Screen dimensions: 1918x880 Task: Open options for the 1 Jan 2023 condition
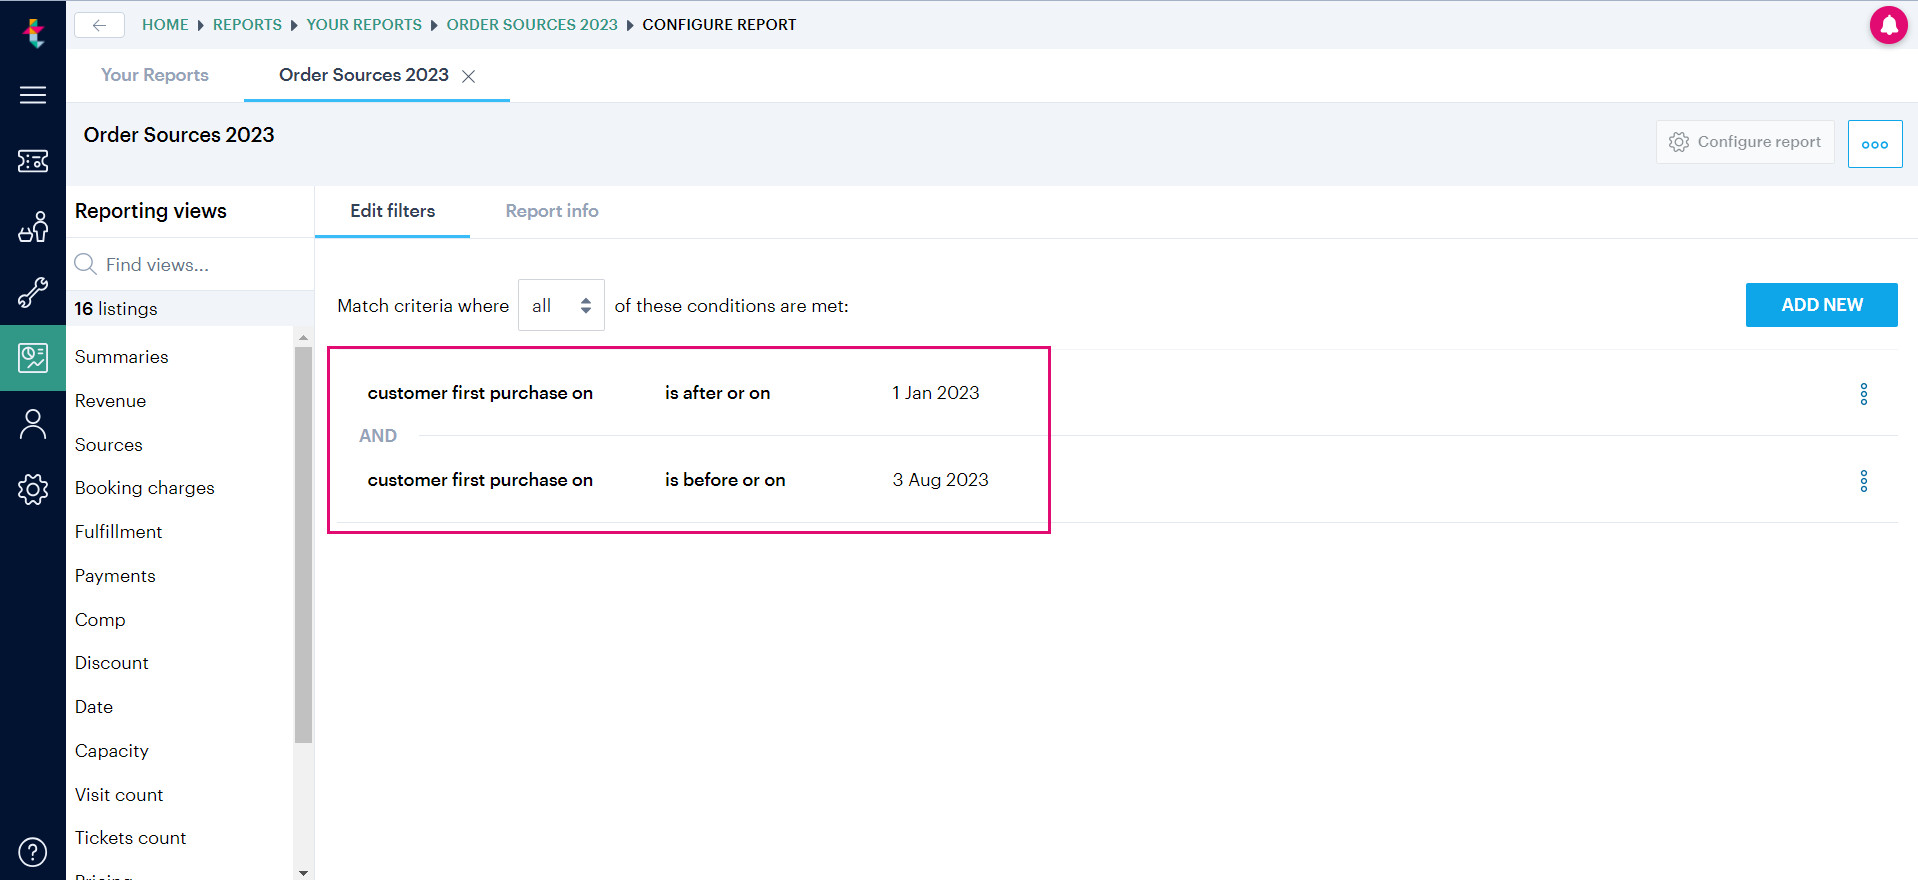[x=1863, y=394]
